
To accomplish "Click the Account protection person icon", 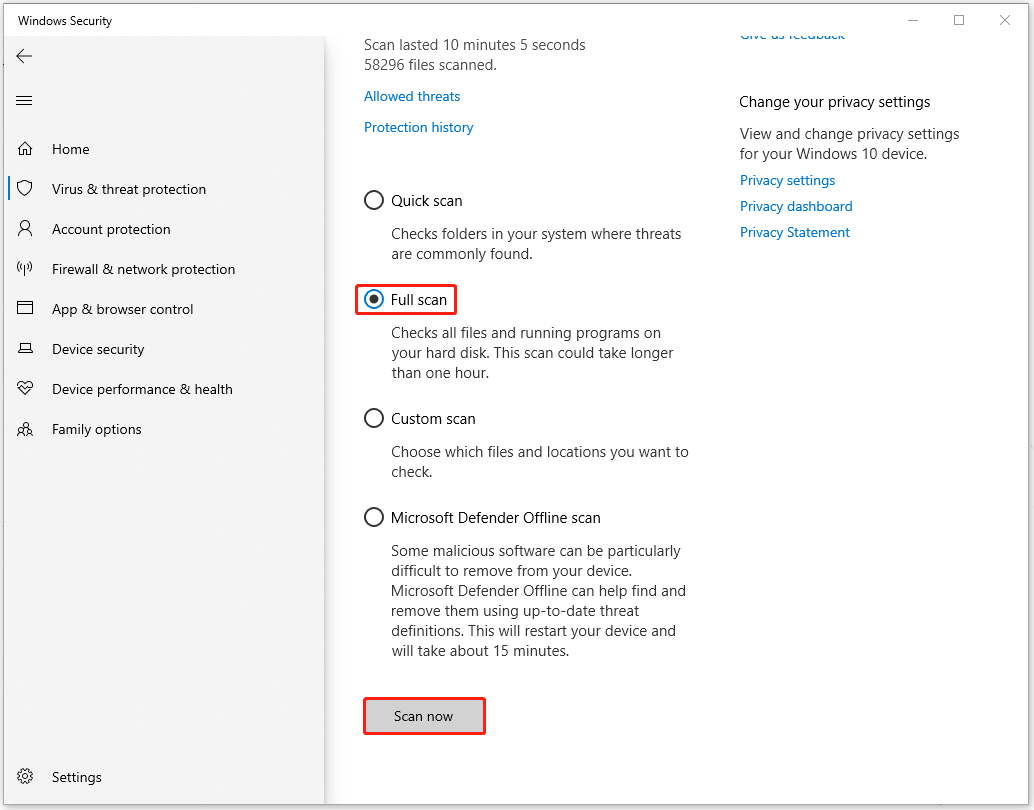I will click(x=25, y=228).
